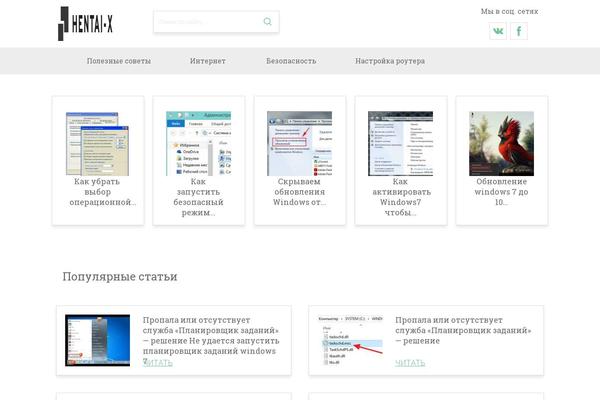
Task: Open the Интернет menu item
Action: [208, 61]
